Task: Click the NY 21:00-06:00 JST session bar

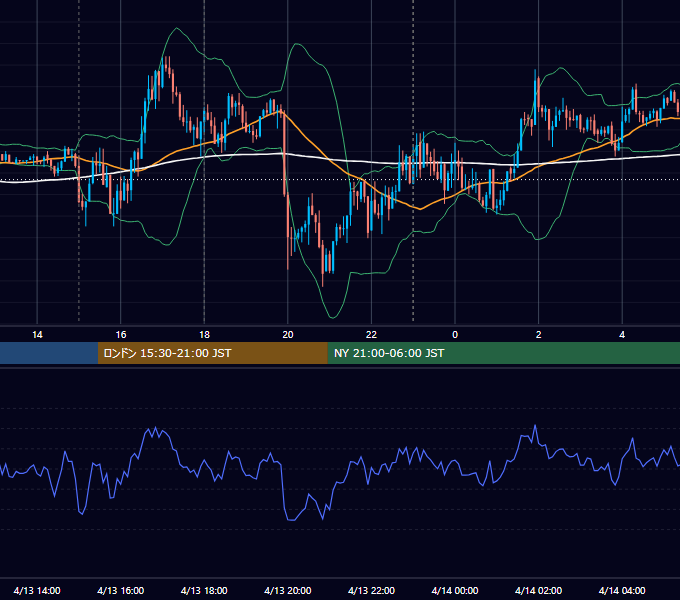Action: click(503, 353)
